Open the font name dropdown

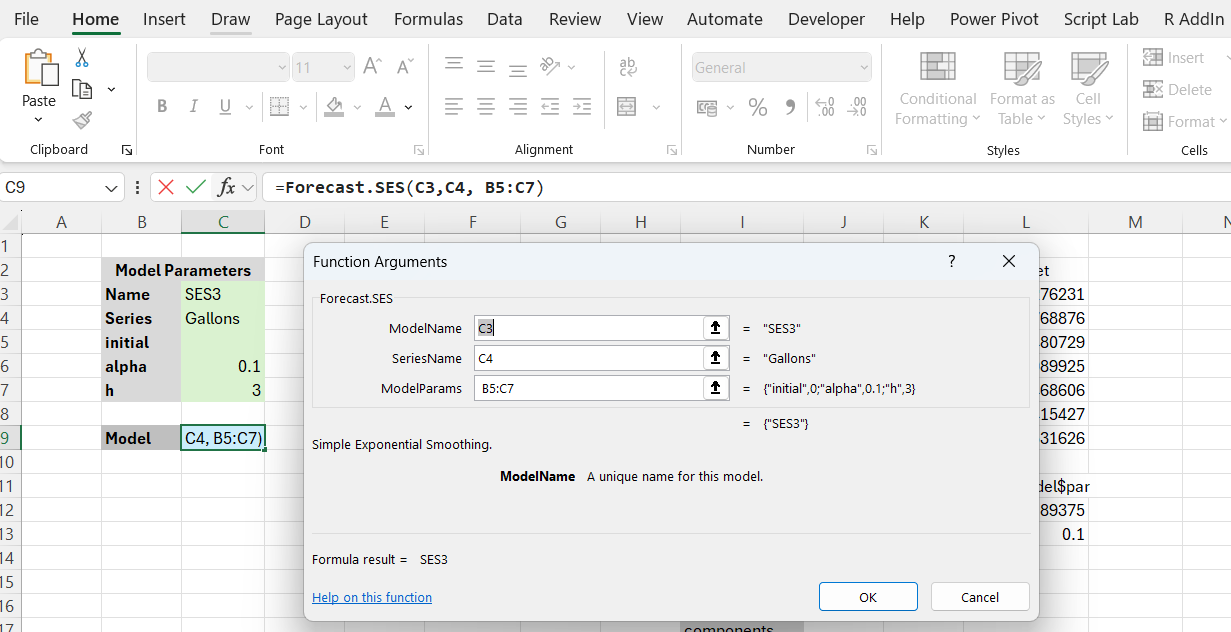(x=282, y=68)
